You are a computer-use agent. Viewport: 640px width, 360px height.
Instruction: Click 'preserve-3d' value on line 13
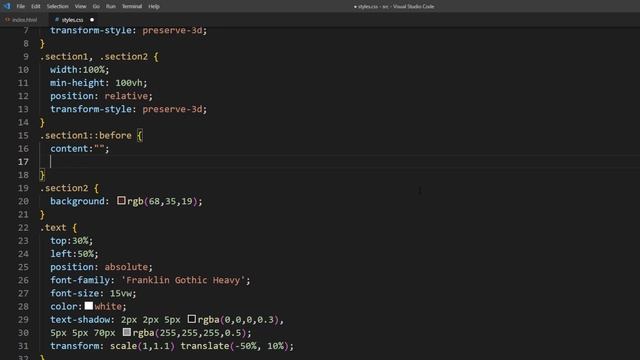click(172, 109)
